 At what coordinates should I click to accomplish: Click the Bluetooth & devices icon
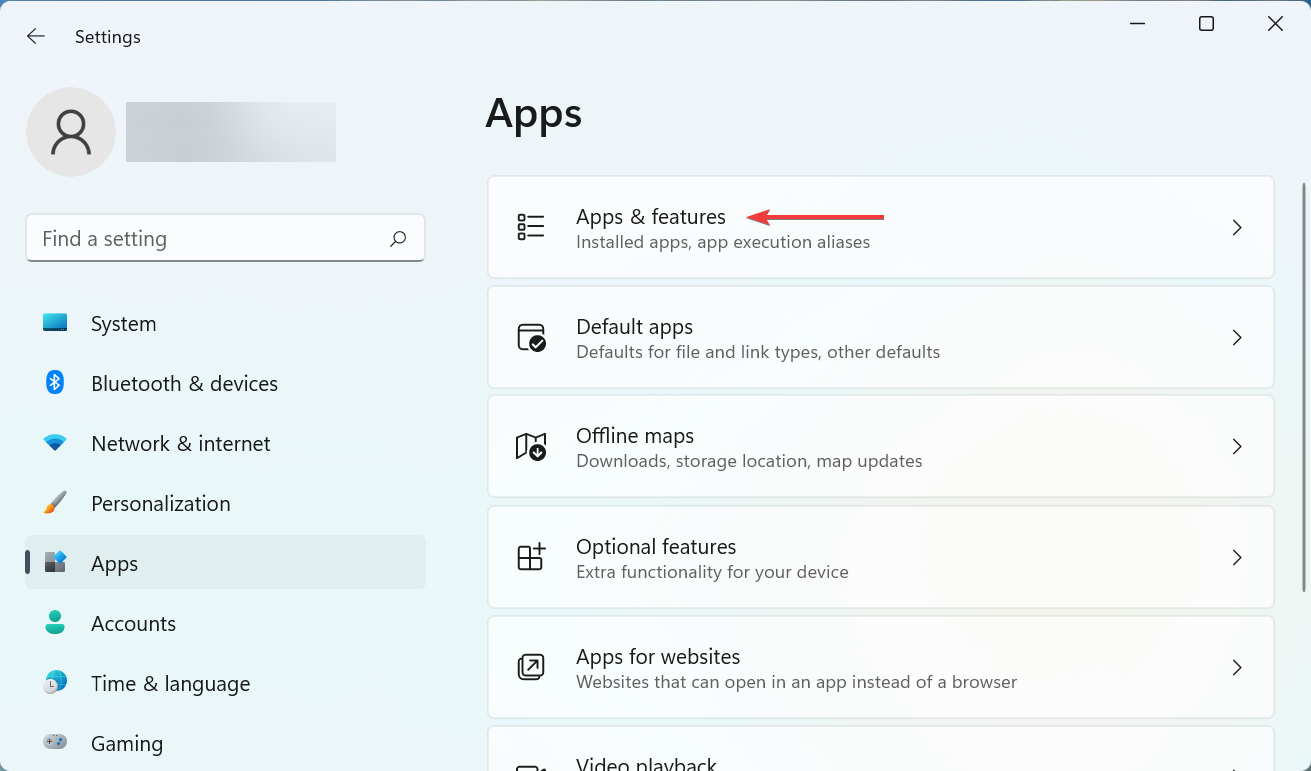tap(54, 382)
